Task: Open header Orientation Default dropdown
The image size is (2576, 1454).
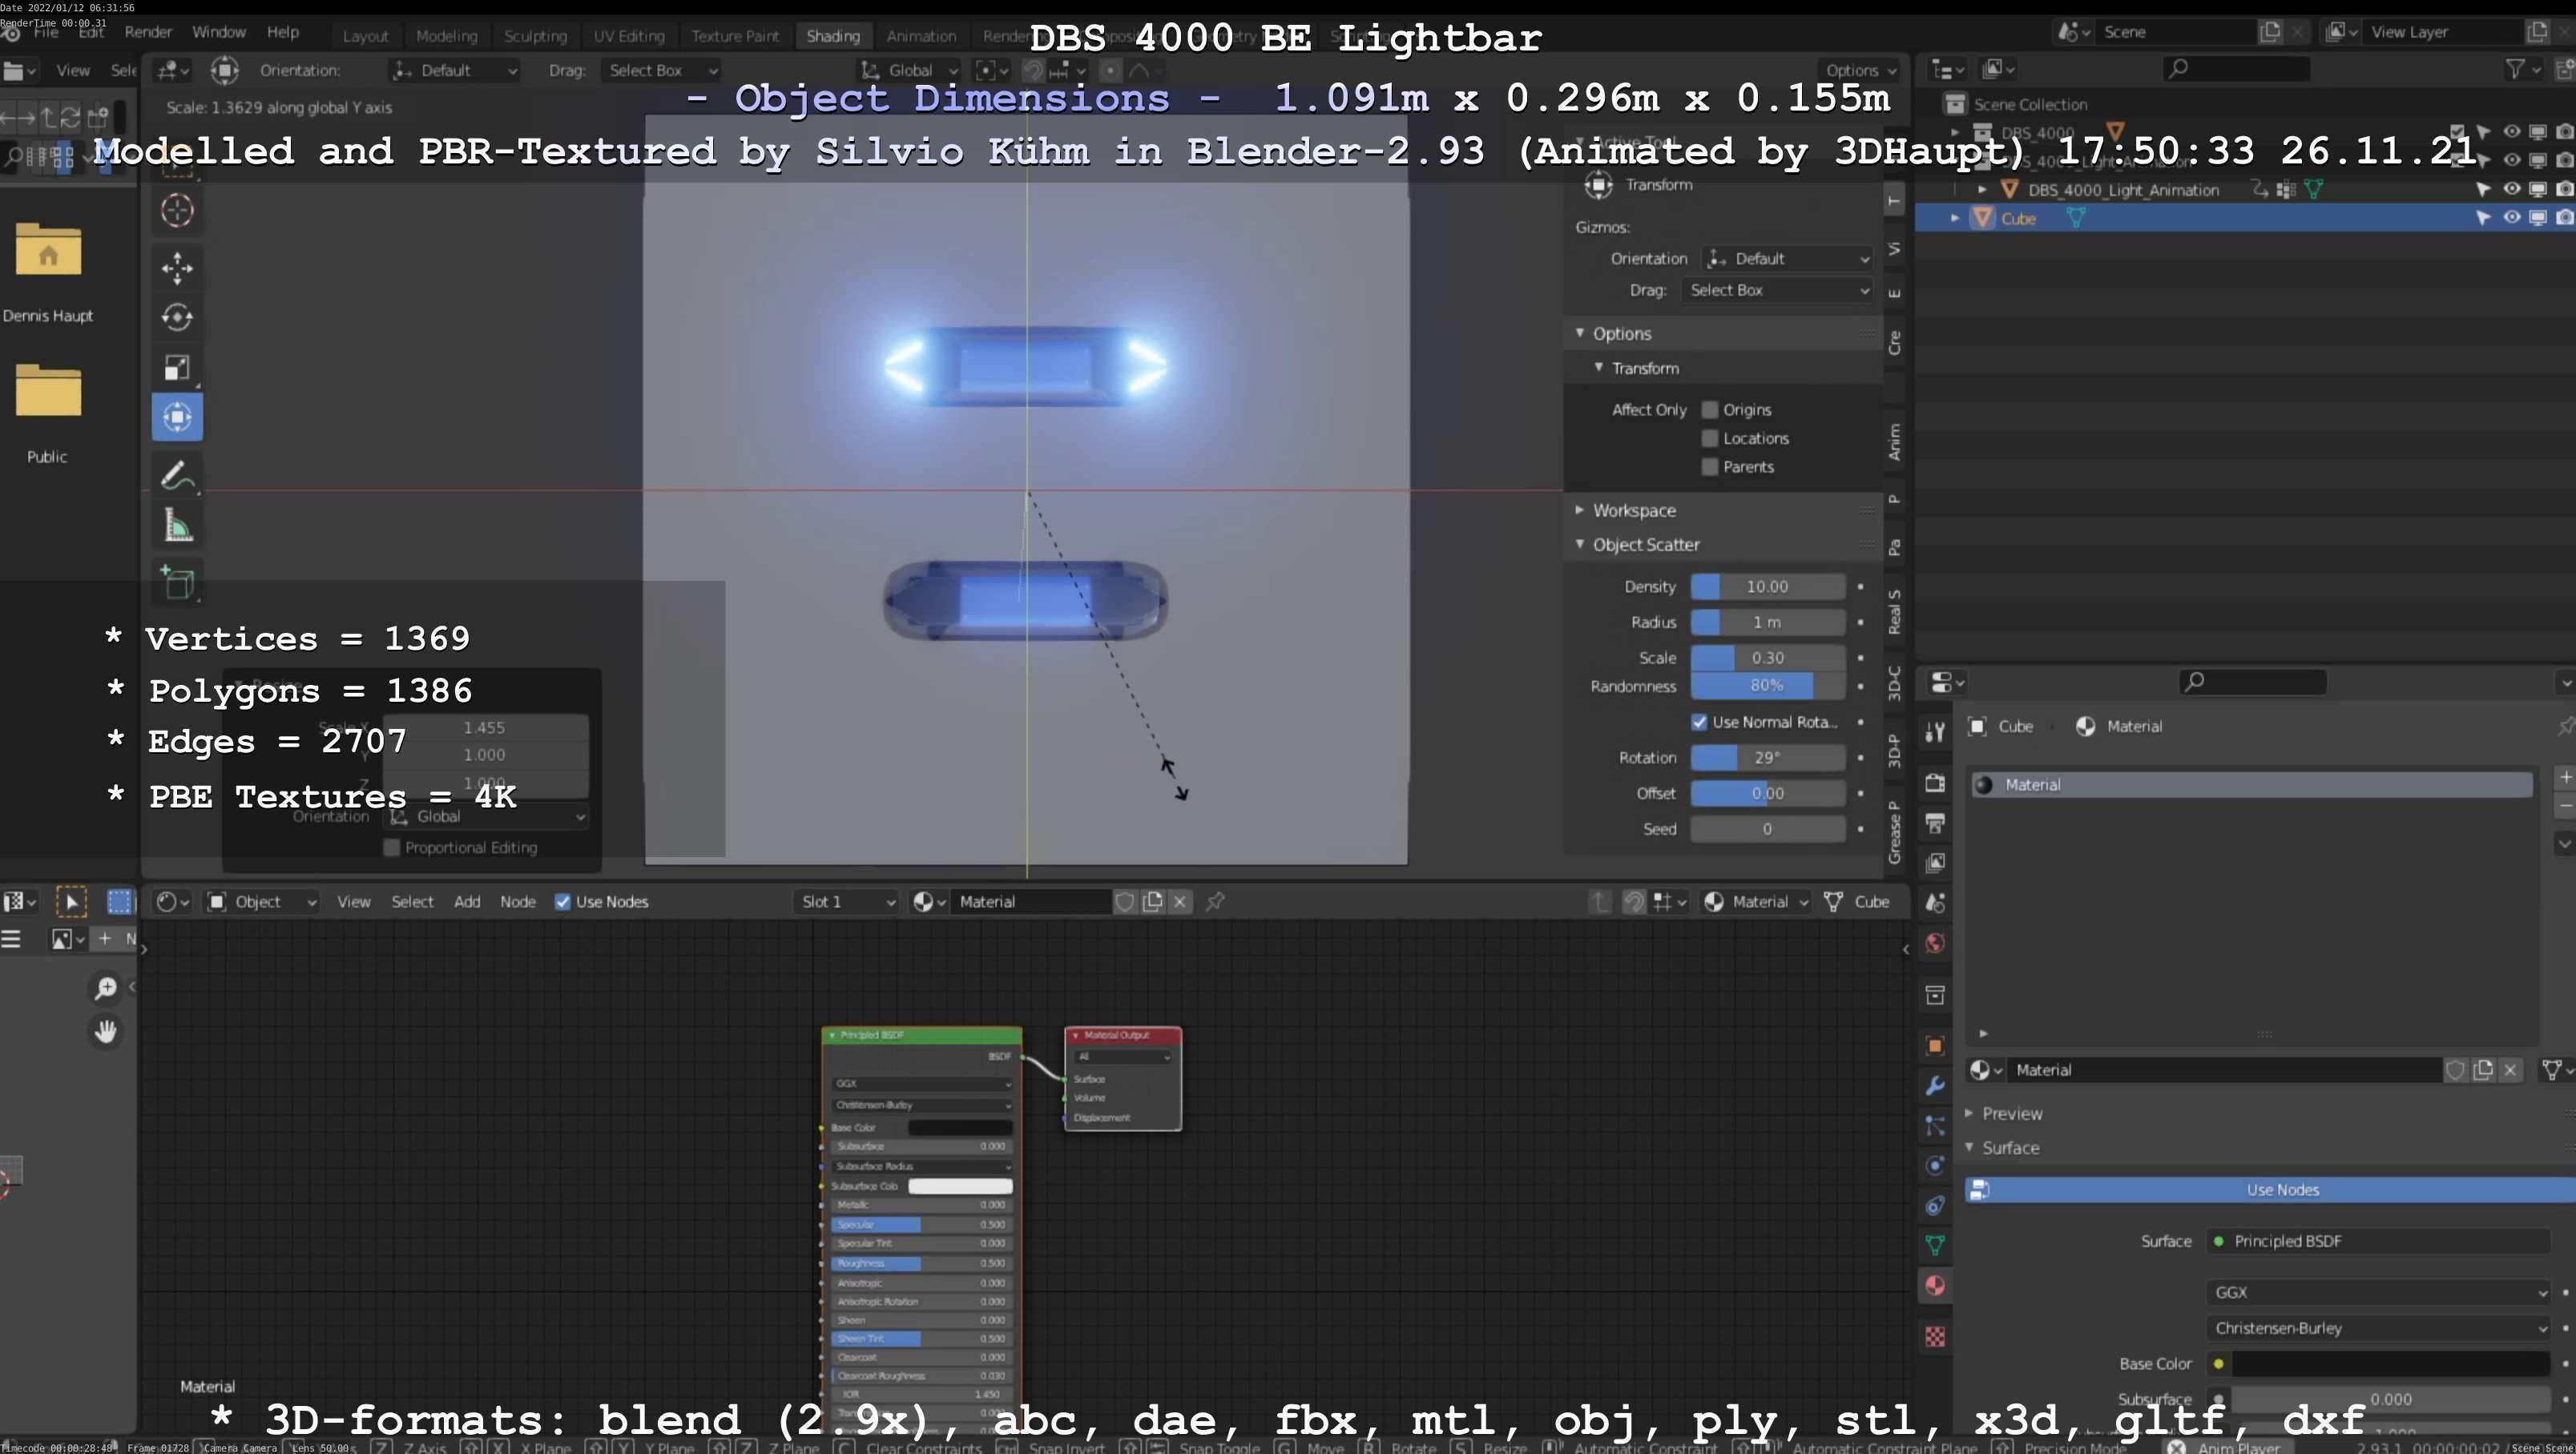Action: (x=455, y=70)
